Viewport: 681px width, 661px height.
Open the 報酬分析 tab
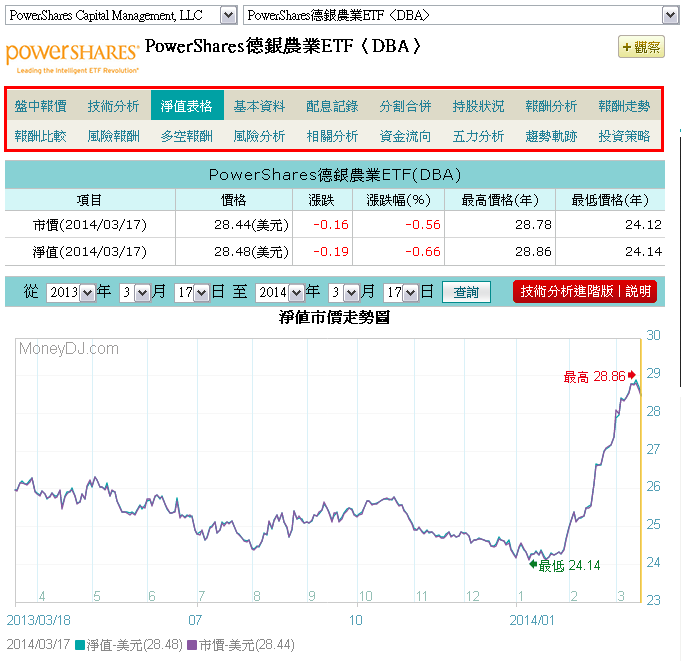click(x=551, y=106)
